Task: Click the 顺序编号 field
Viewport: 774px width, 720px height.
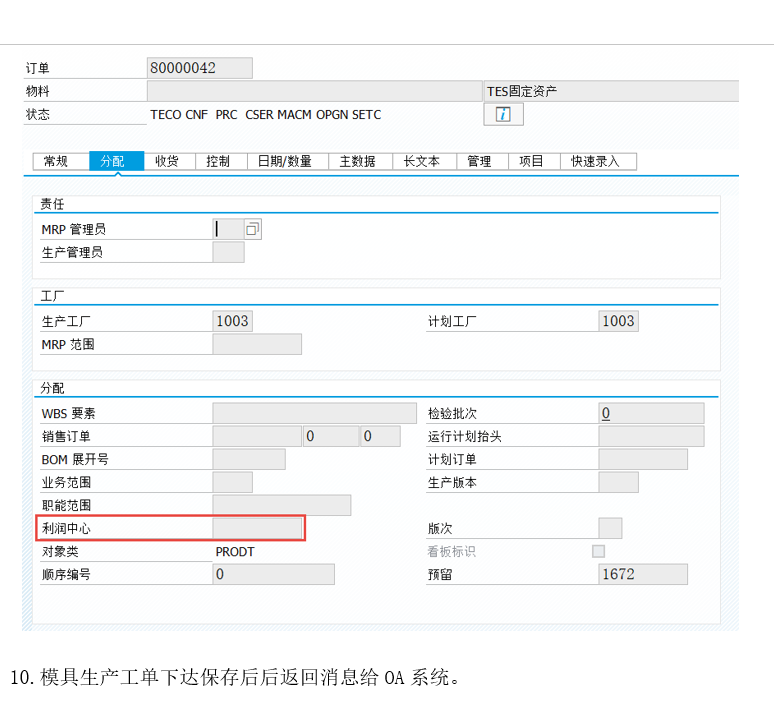Action: coord(273,574)
